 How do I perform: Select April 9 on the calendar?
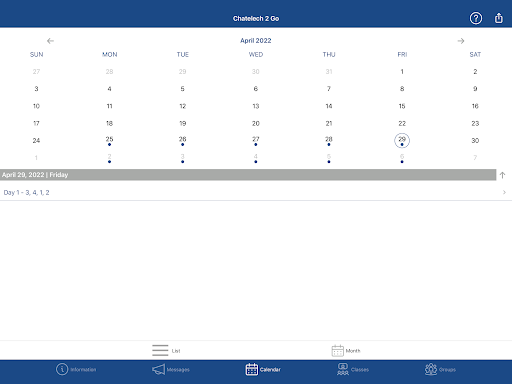[475, 89]
